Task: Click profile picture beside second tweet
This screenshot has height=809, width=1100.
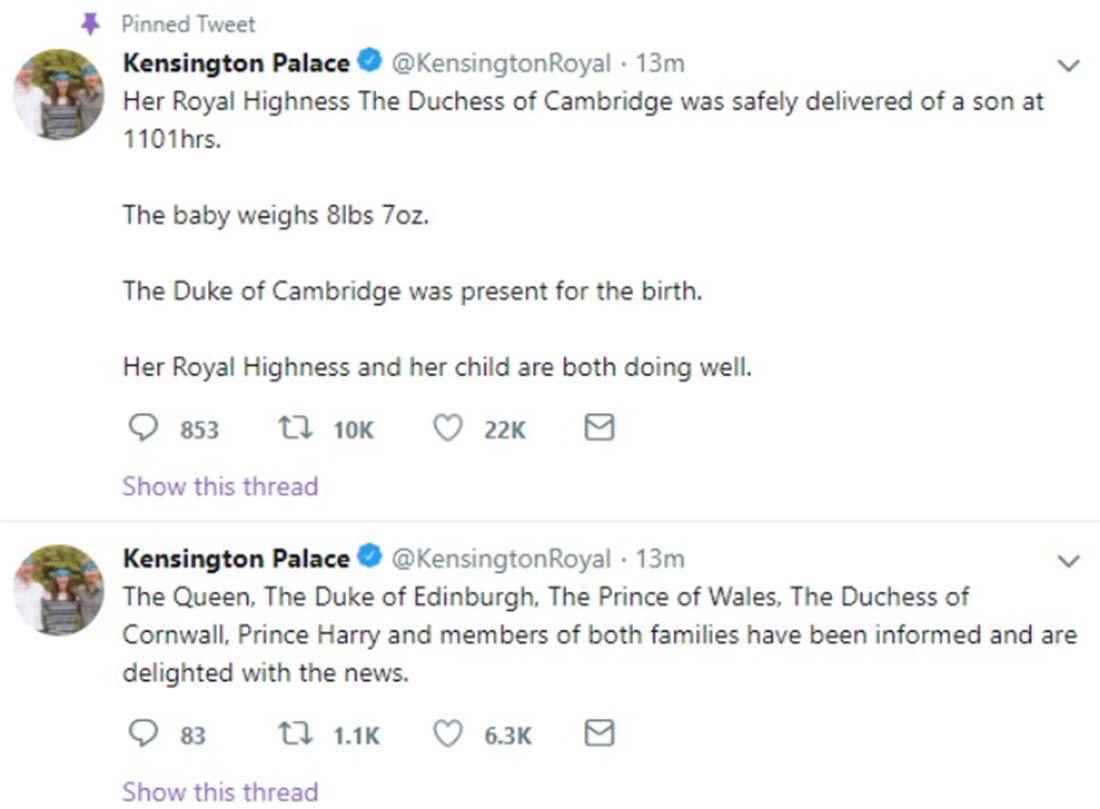Action: [x=58, y=590]
